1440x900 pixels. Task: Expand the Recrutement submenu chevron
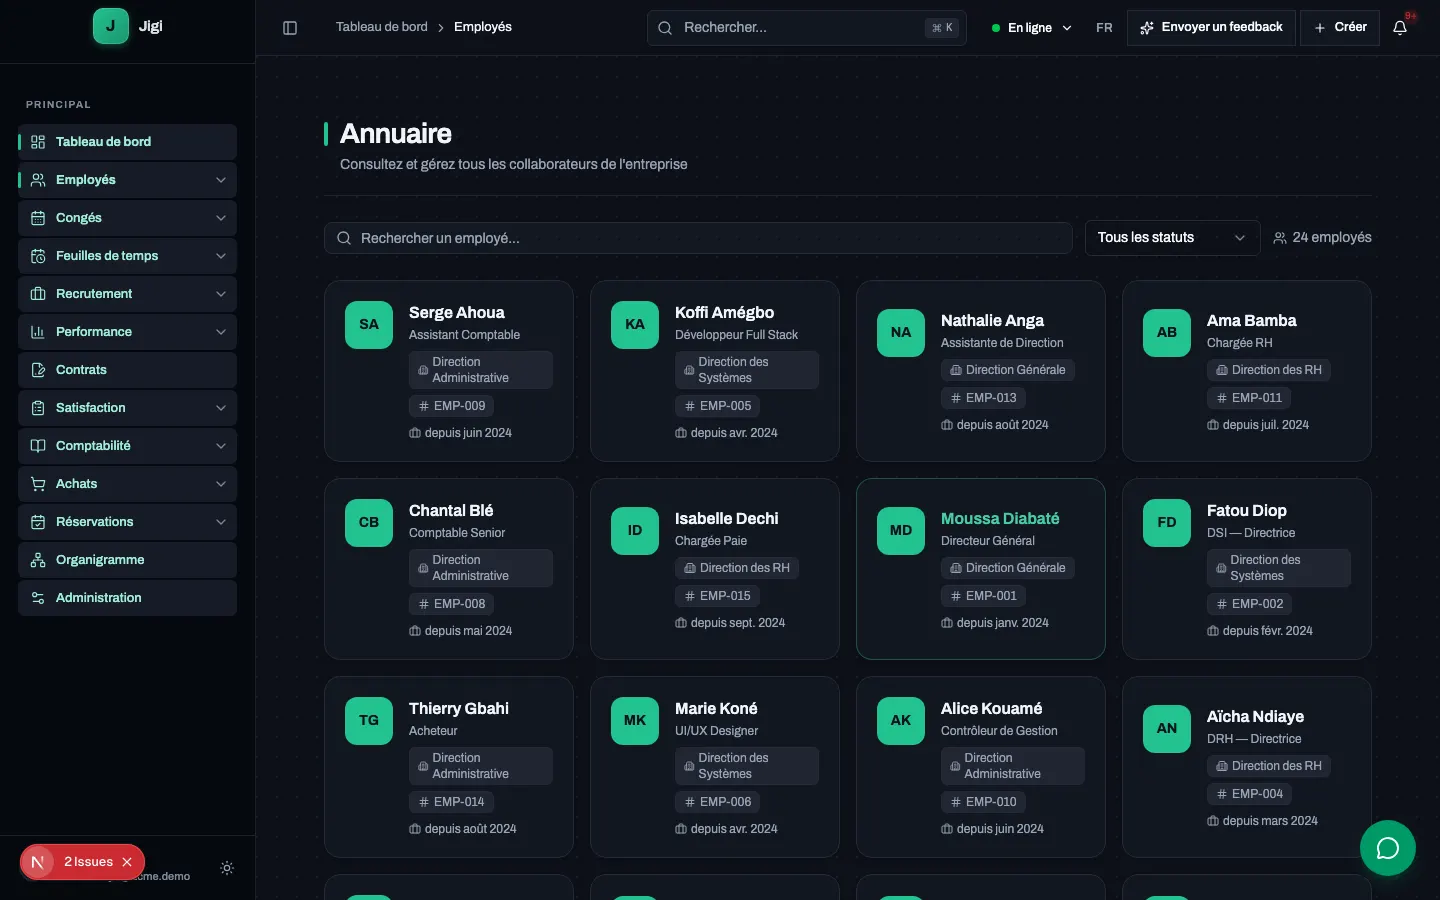tap(221, 294)
